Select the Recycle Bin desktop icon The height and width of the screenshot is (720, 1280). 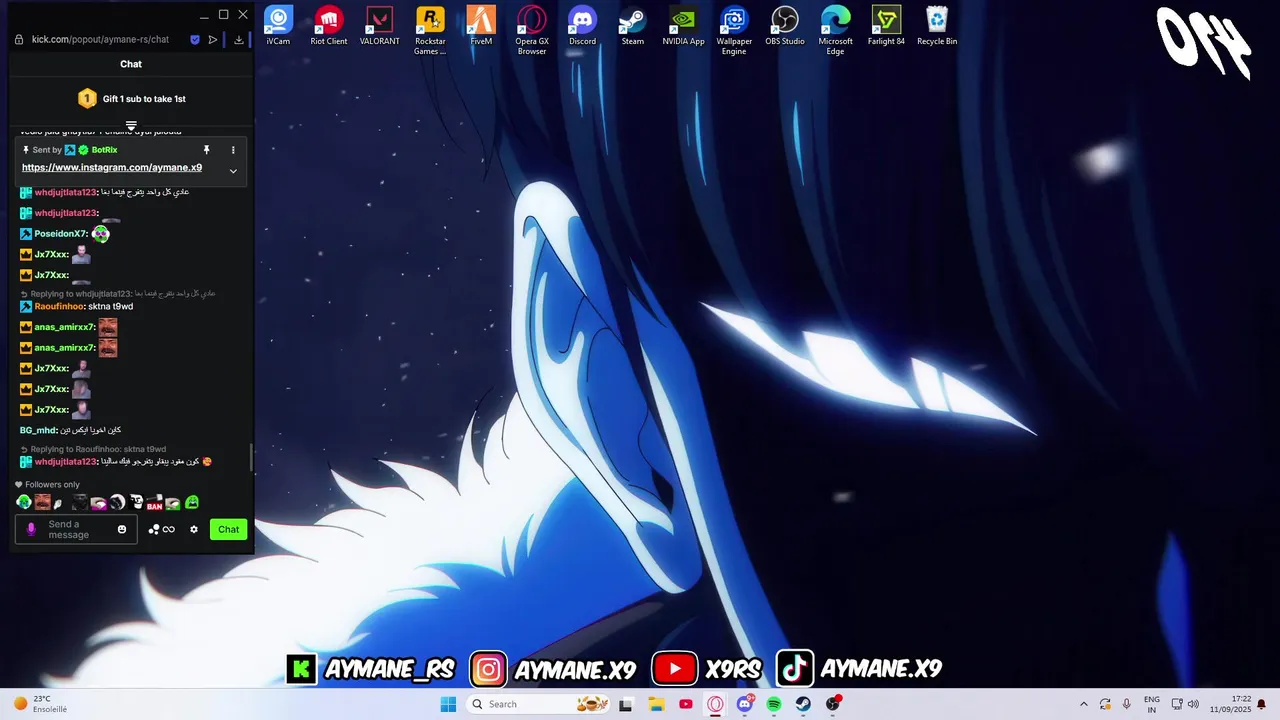(937, 26)
